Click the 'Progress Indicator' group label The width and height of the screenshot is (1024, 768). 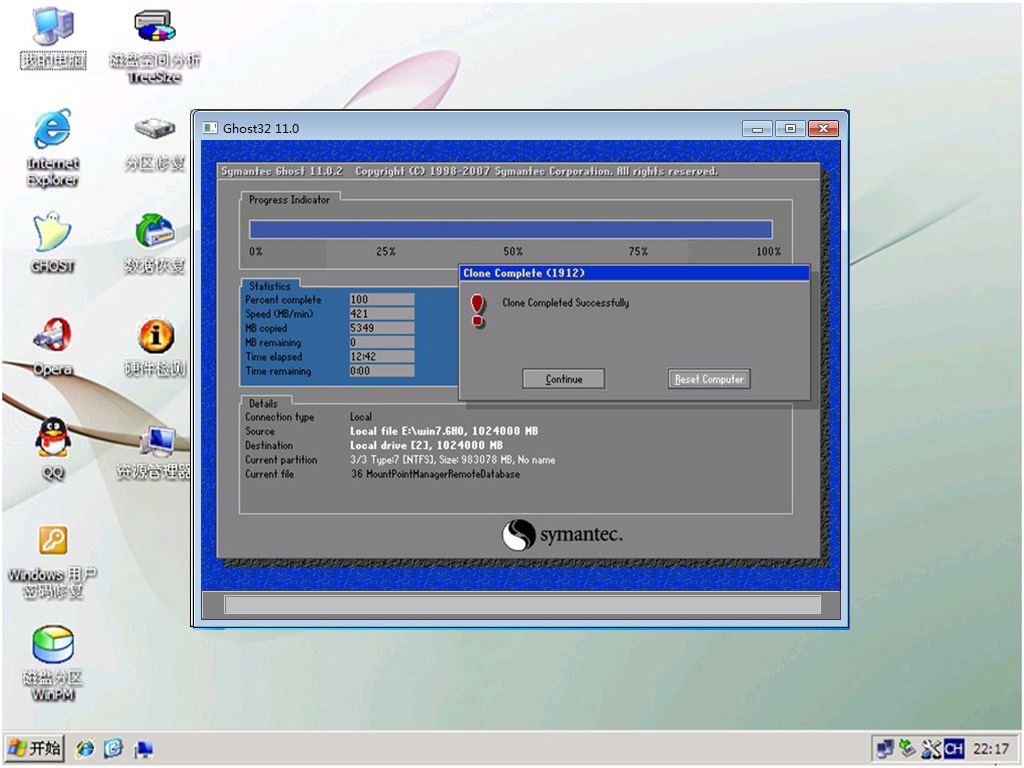pos(289,200)
